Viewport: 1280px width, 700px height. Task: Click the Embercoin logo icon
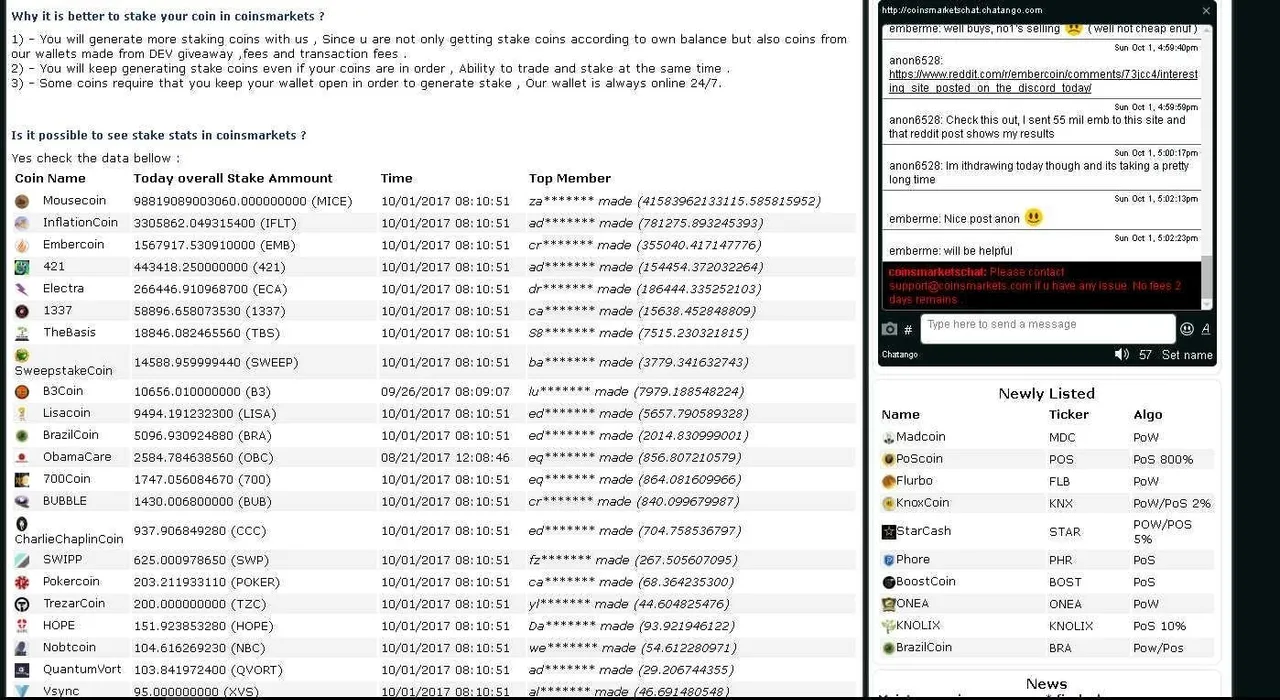[x=22, y=246]
